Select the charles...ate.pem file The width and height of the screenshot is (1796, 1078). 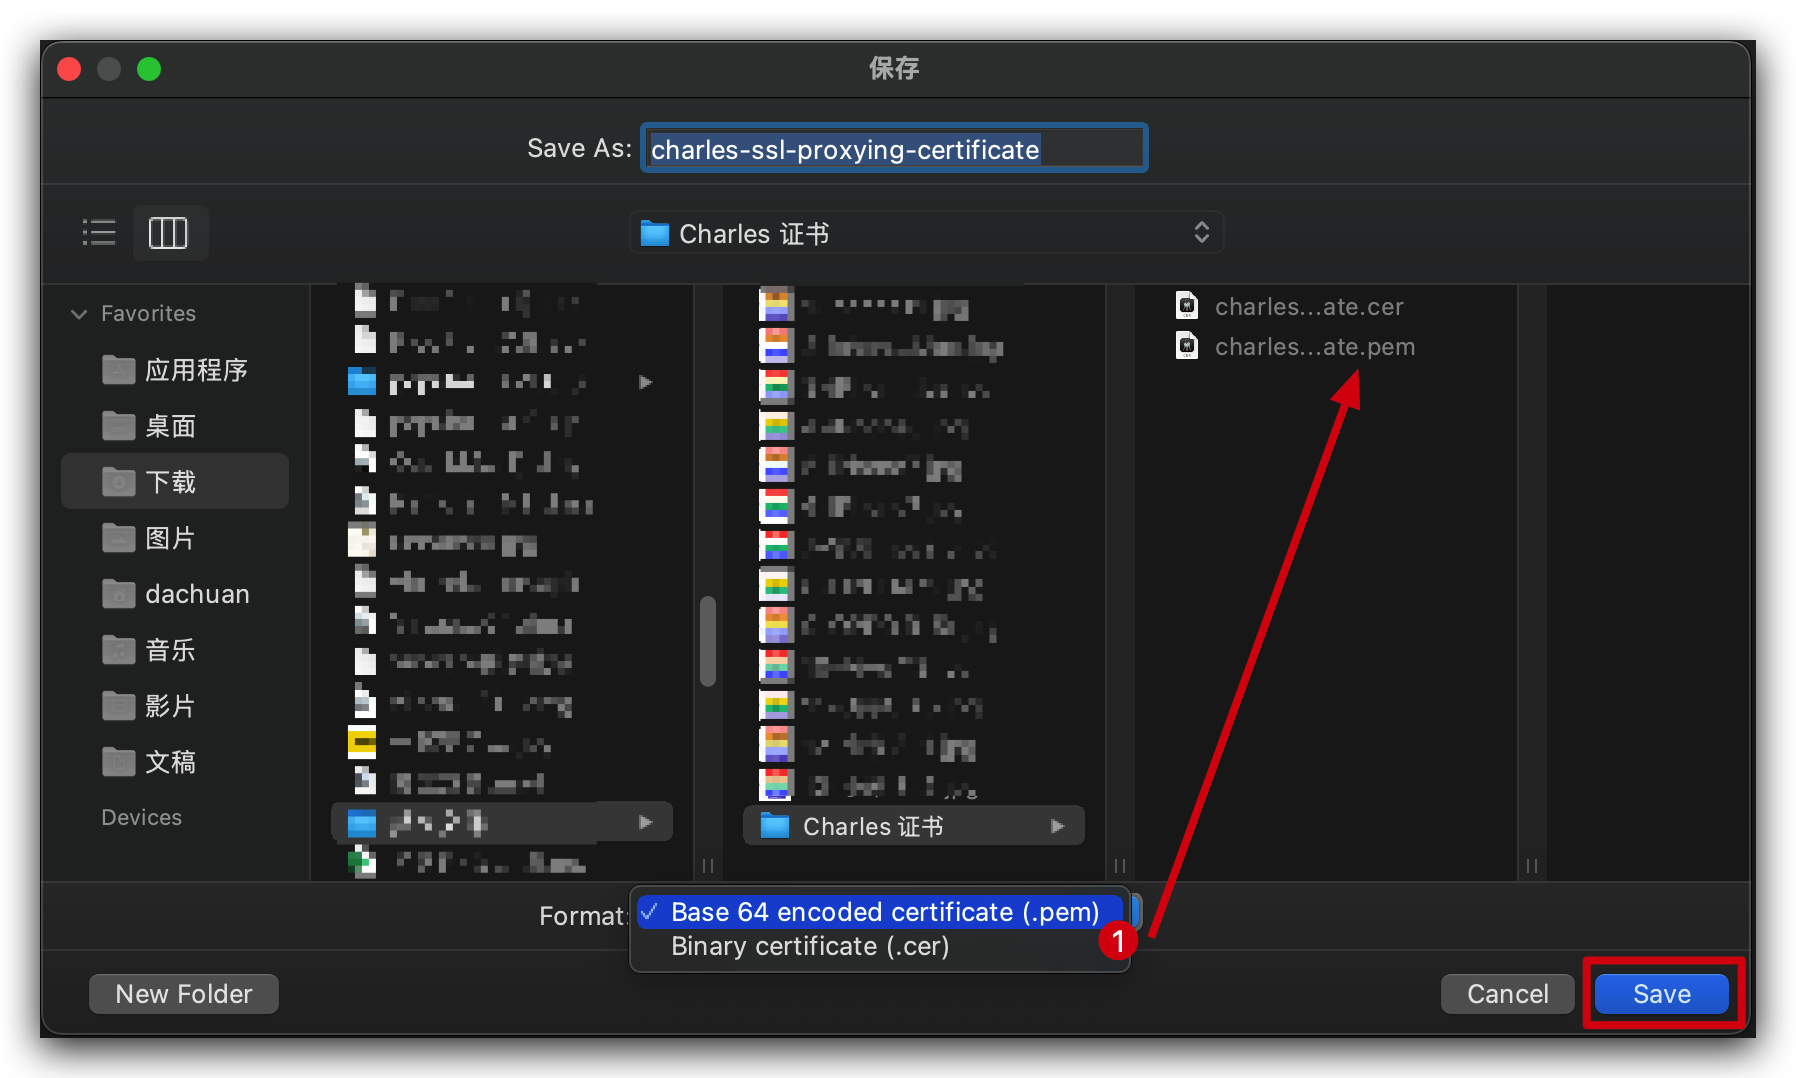(x=1315, y=347)
